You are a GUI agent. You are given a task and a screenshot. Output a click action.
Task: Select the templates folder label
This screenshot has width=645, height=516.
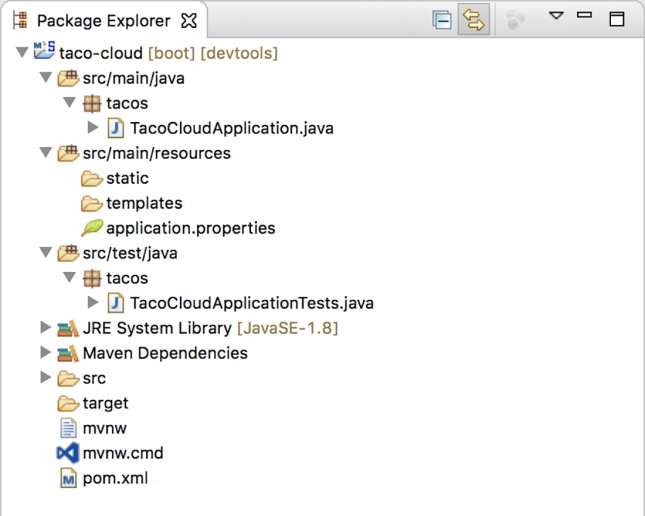144,203
